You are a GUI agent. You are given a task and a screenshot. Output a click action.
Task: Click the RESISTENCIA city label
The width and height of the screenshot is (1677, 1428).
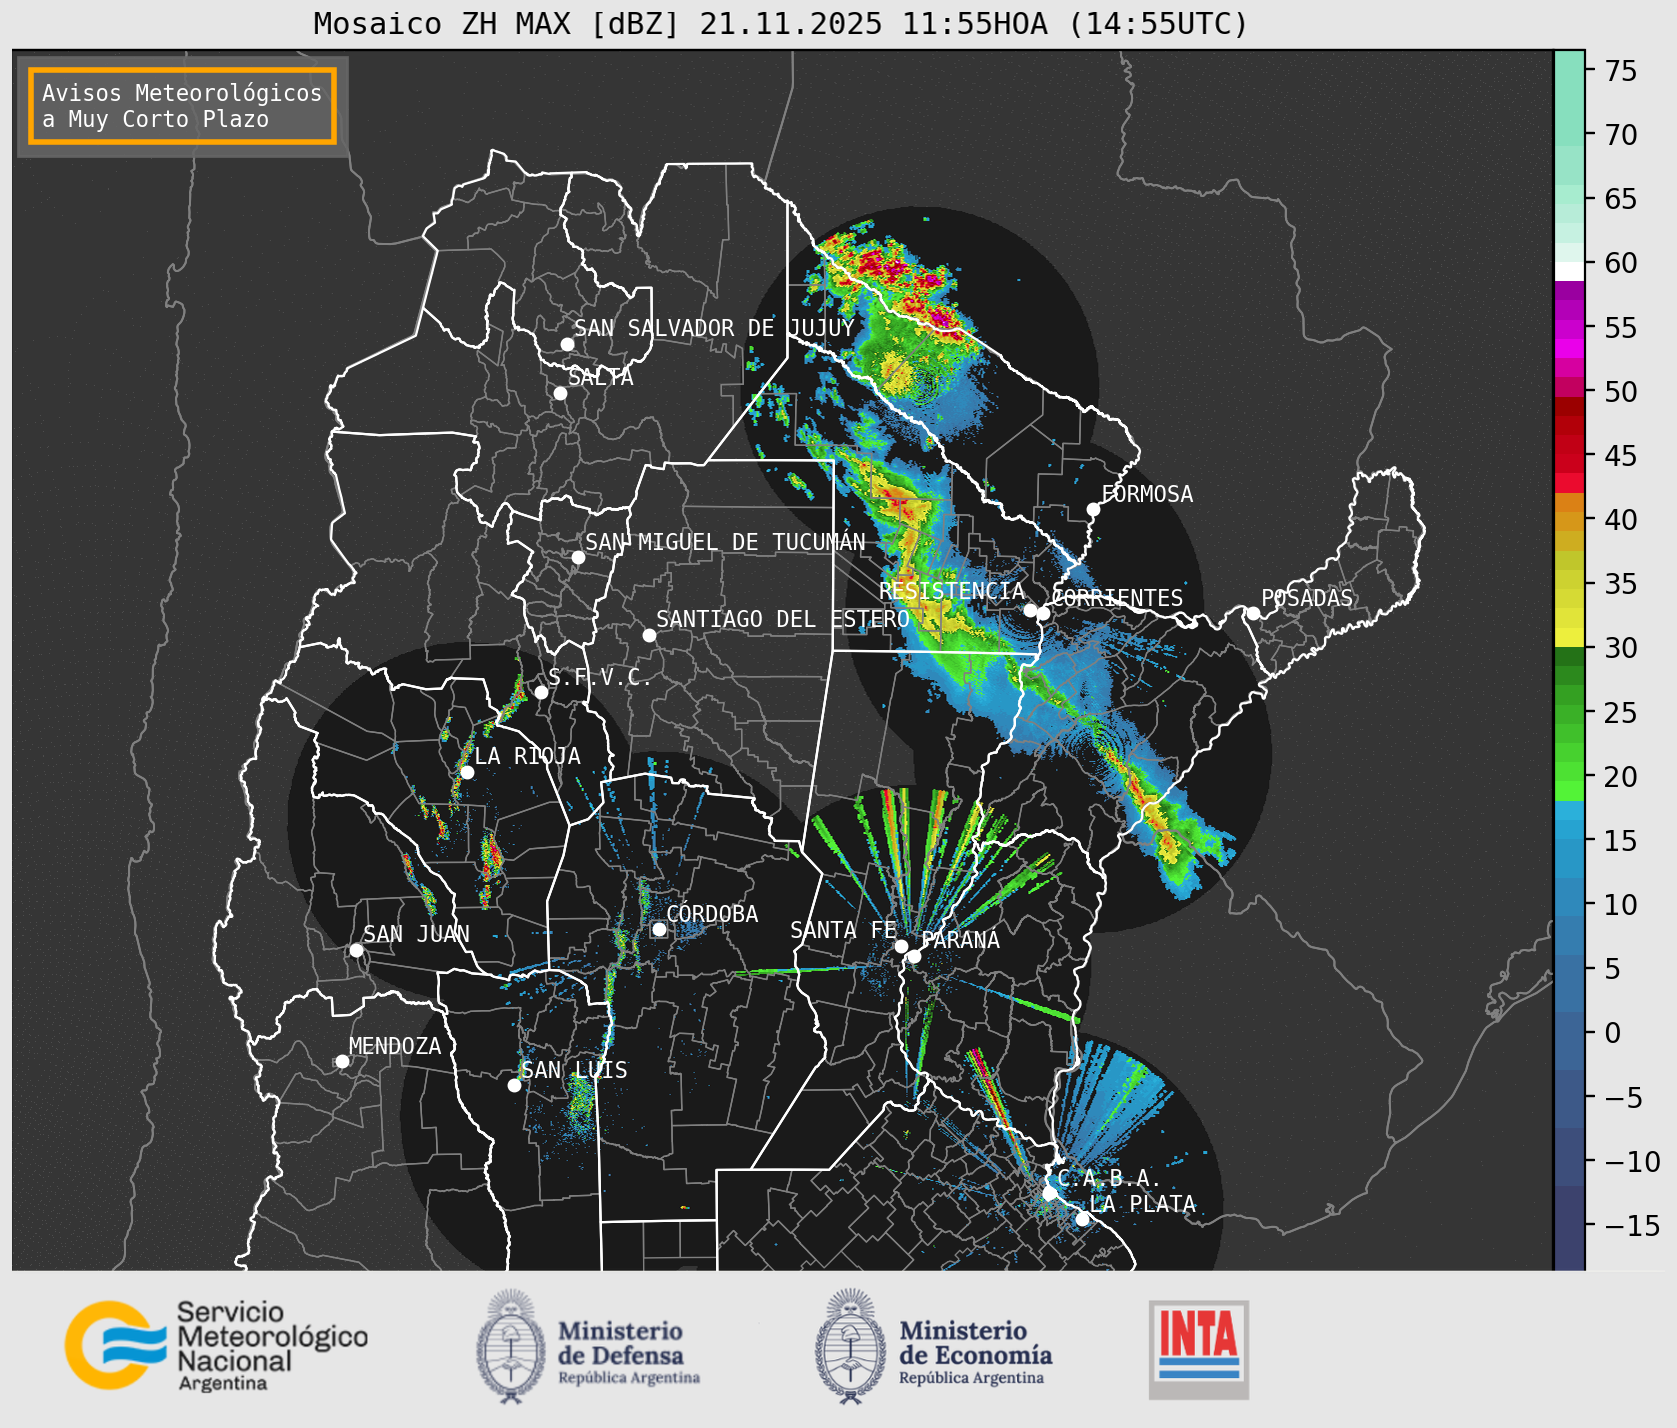(x=952, y=591)
